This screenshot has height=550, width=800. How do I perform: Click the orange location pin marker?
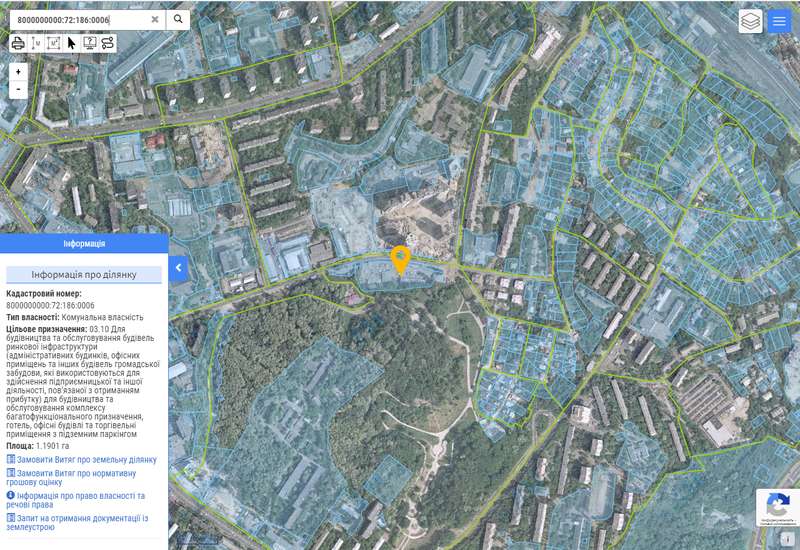tap(400, 258)
